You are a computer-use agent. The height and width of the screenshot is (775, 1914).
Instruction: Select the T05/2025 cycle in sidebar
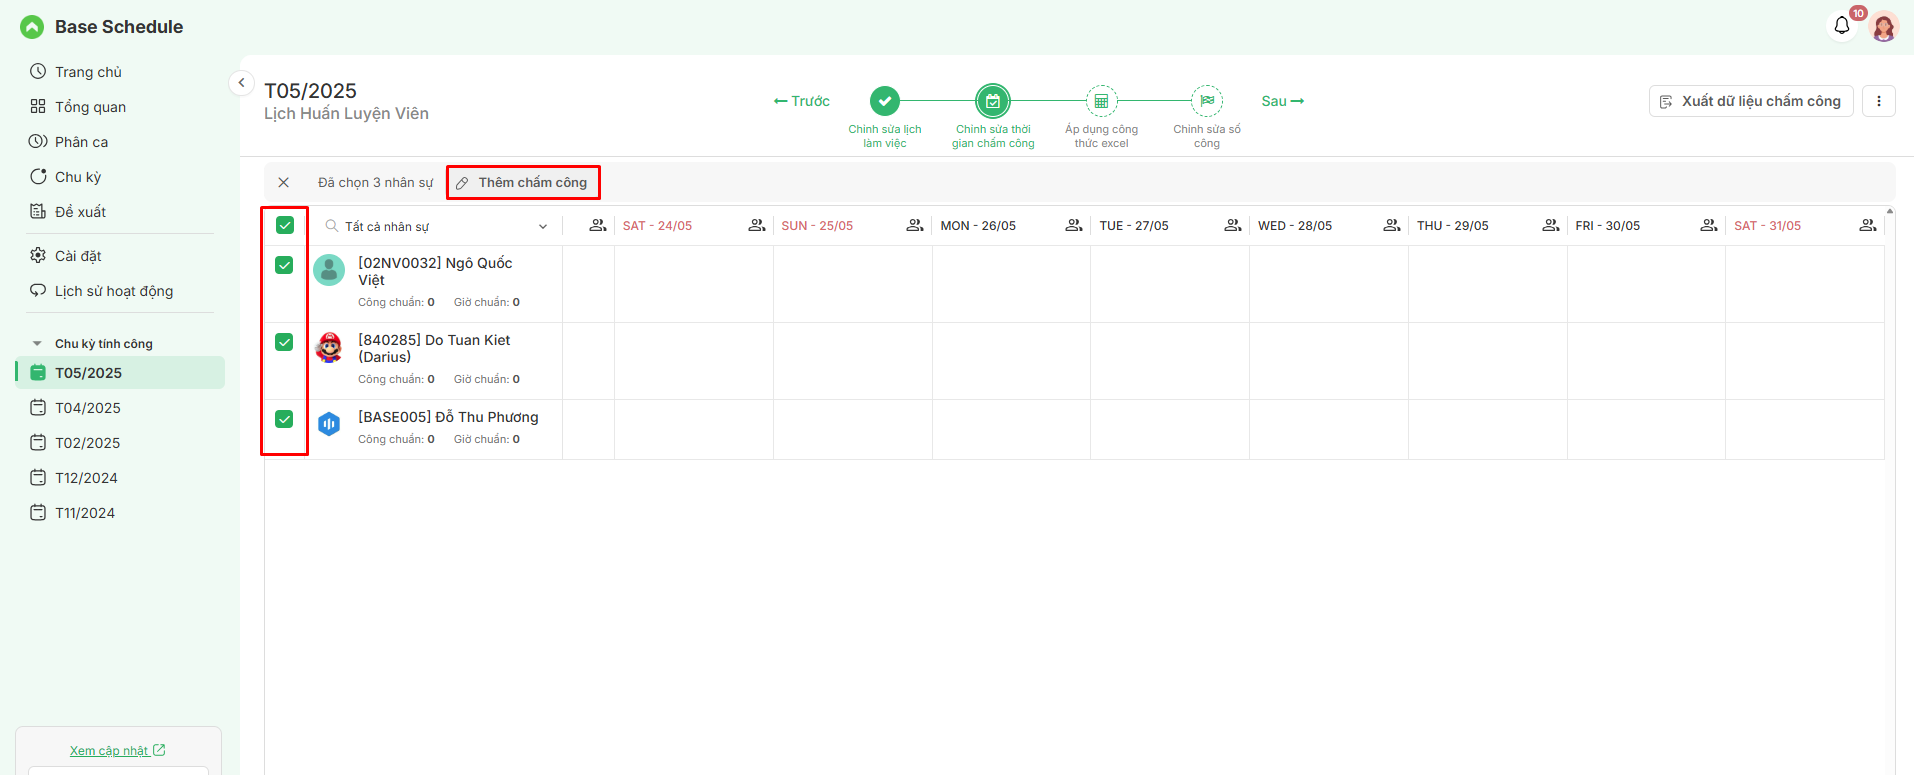tap(120, 373)
